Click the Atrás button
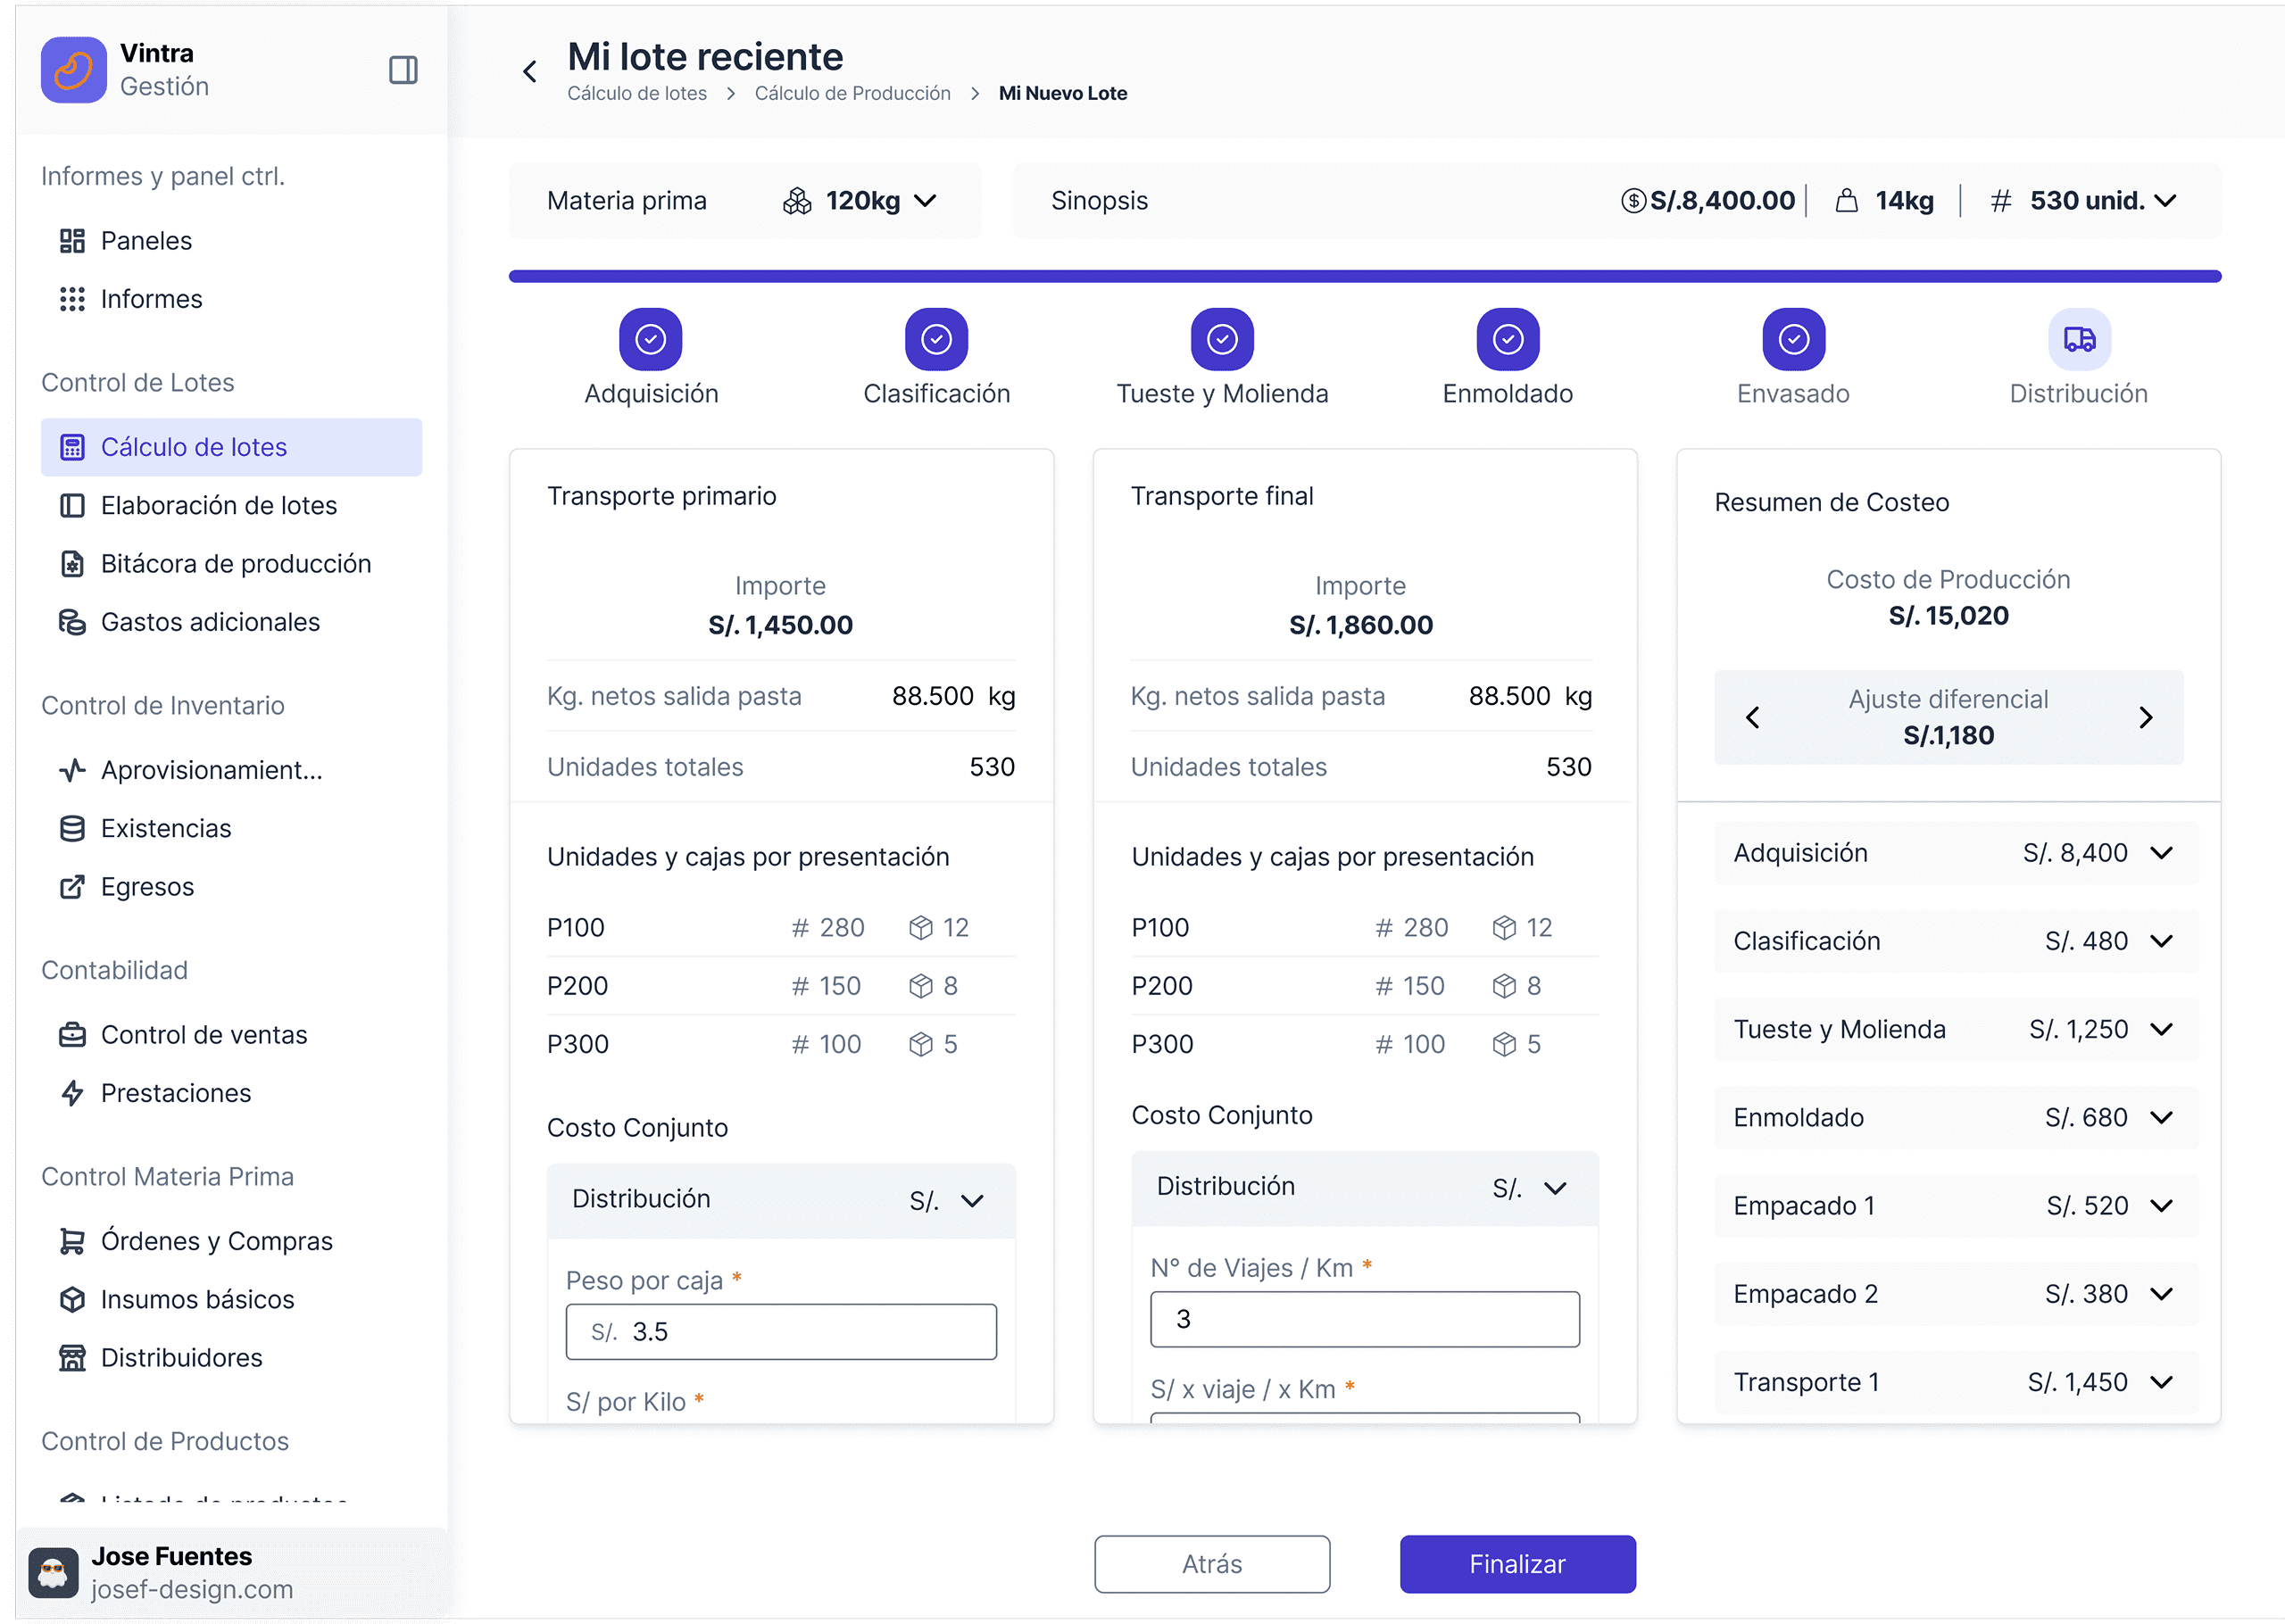Viewport: 2285px width, 1624px height. pos(1212,1564)
